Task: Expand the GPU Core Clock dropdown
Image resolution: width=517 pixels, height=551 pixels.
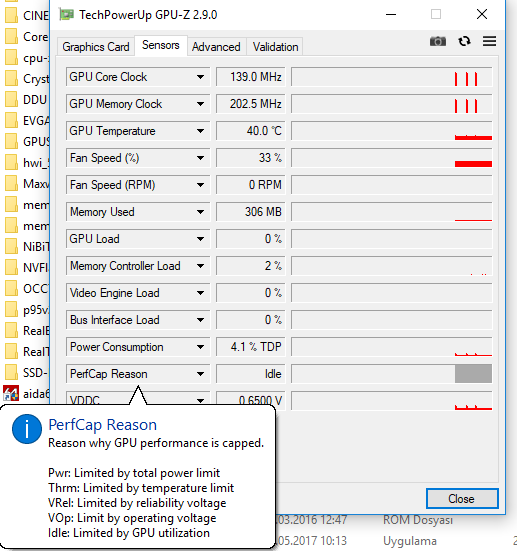Action: tap(200, 77)
